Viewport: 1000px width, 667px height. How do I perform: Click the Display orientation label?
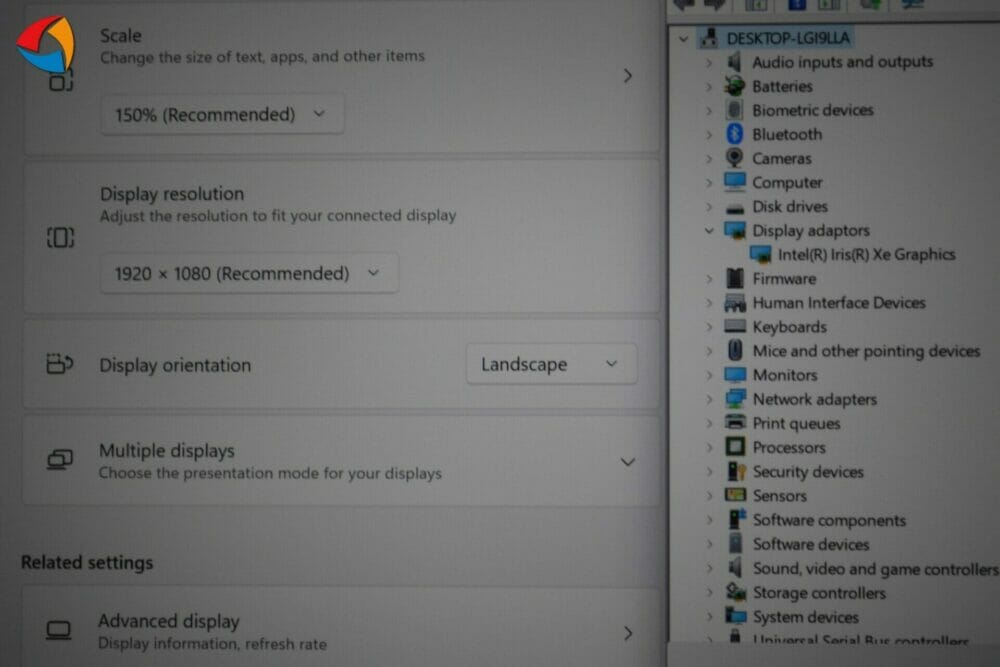tap(175, 365)
